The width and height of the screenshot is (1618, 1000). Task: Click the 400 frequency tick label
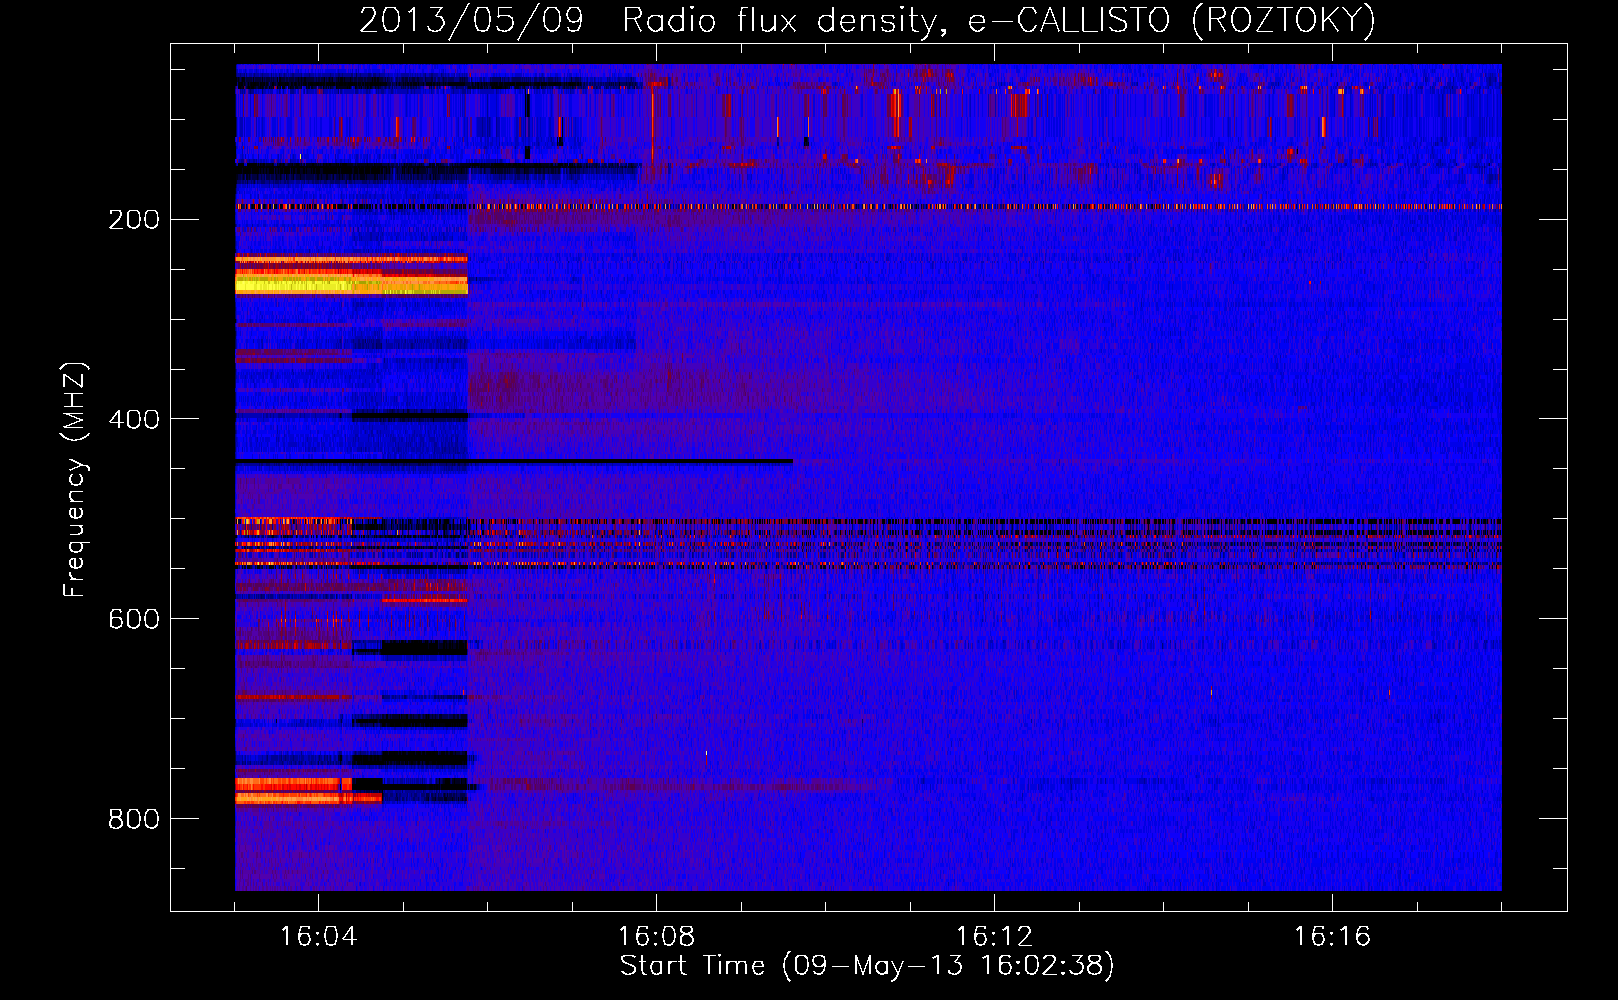point(133,419)
